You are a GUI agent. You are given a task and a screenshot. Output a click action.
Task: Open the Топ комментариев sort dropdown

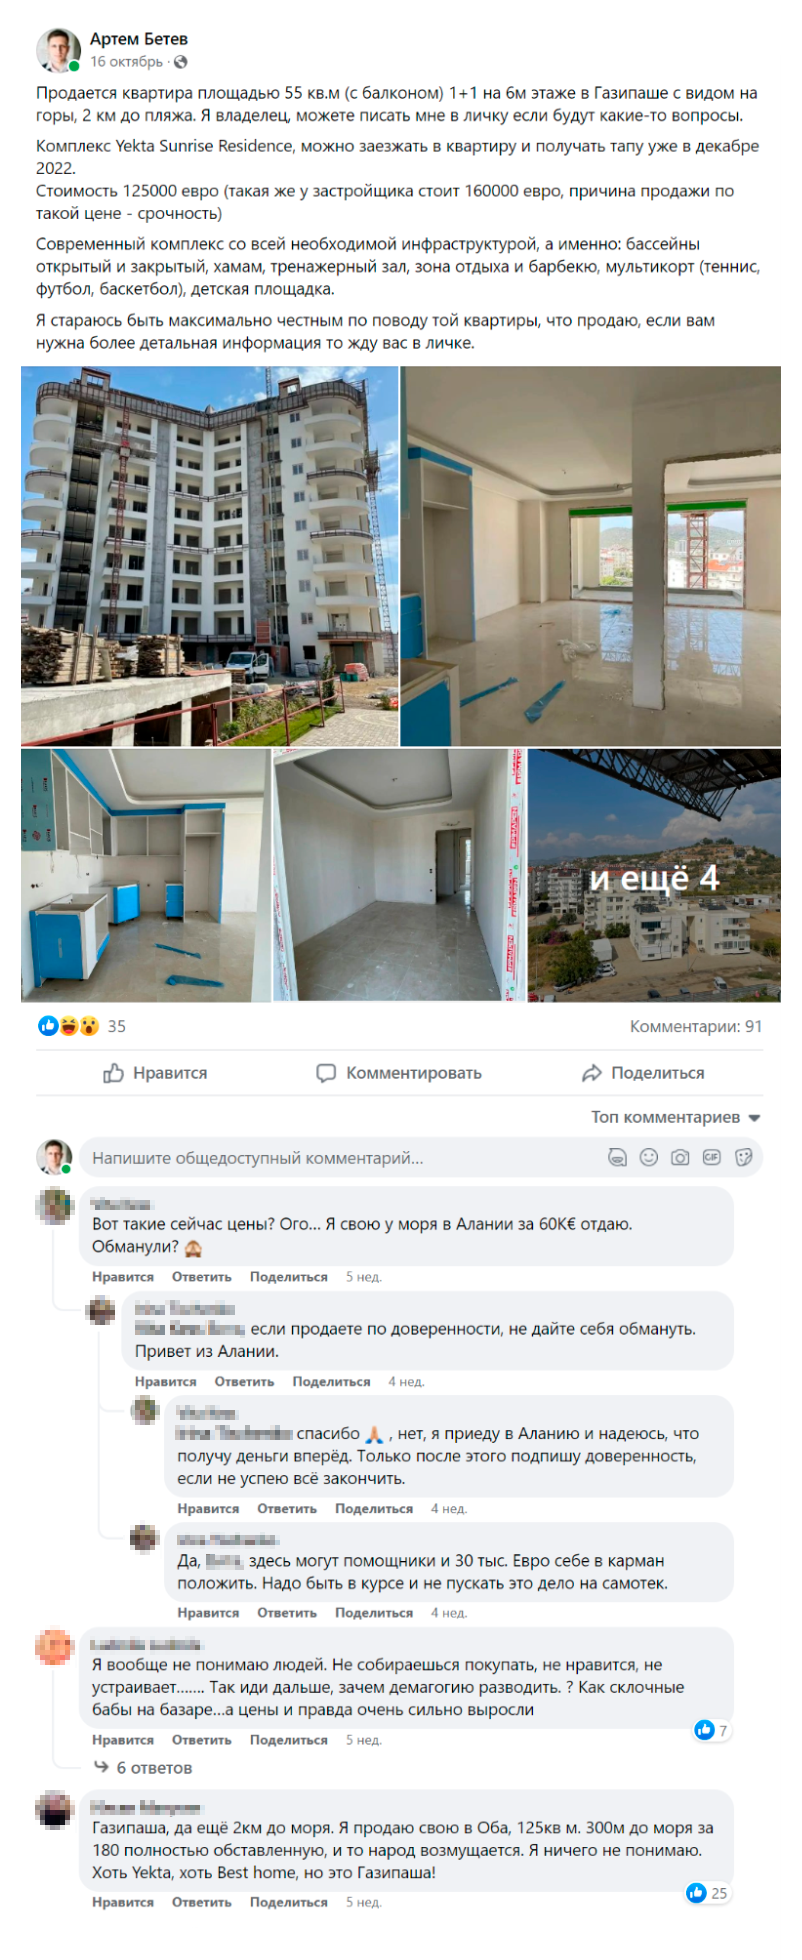pyautogui.click(x=676, y=1117)
